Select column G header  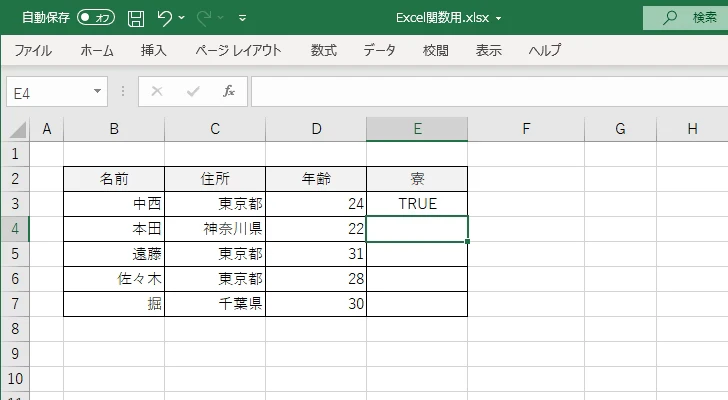tap(620, 129)
